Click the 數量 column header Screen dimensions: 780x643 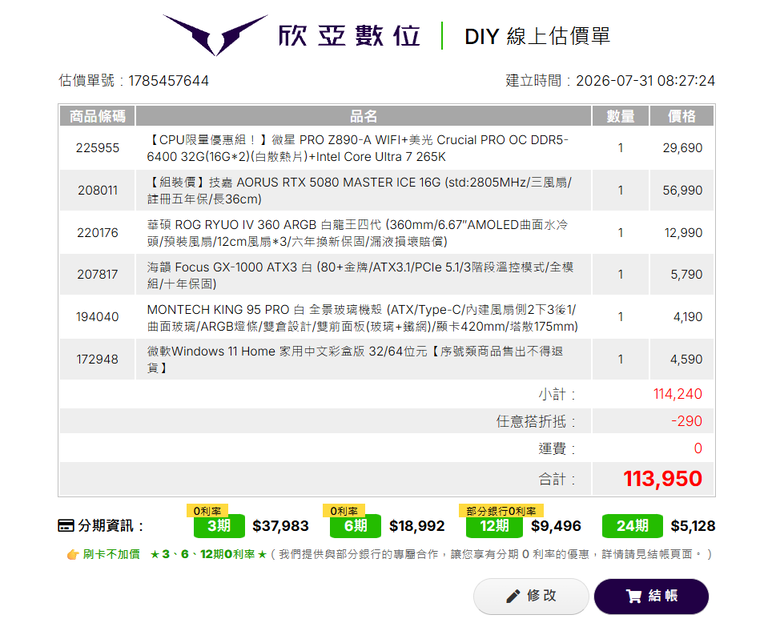coord(620,116)
